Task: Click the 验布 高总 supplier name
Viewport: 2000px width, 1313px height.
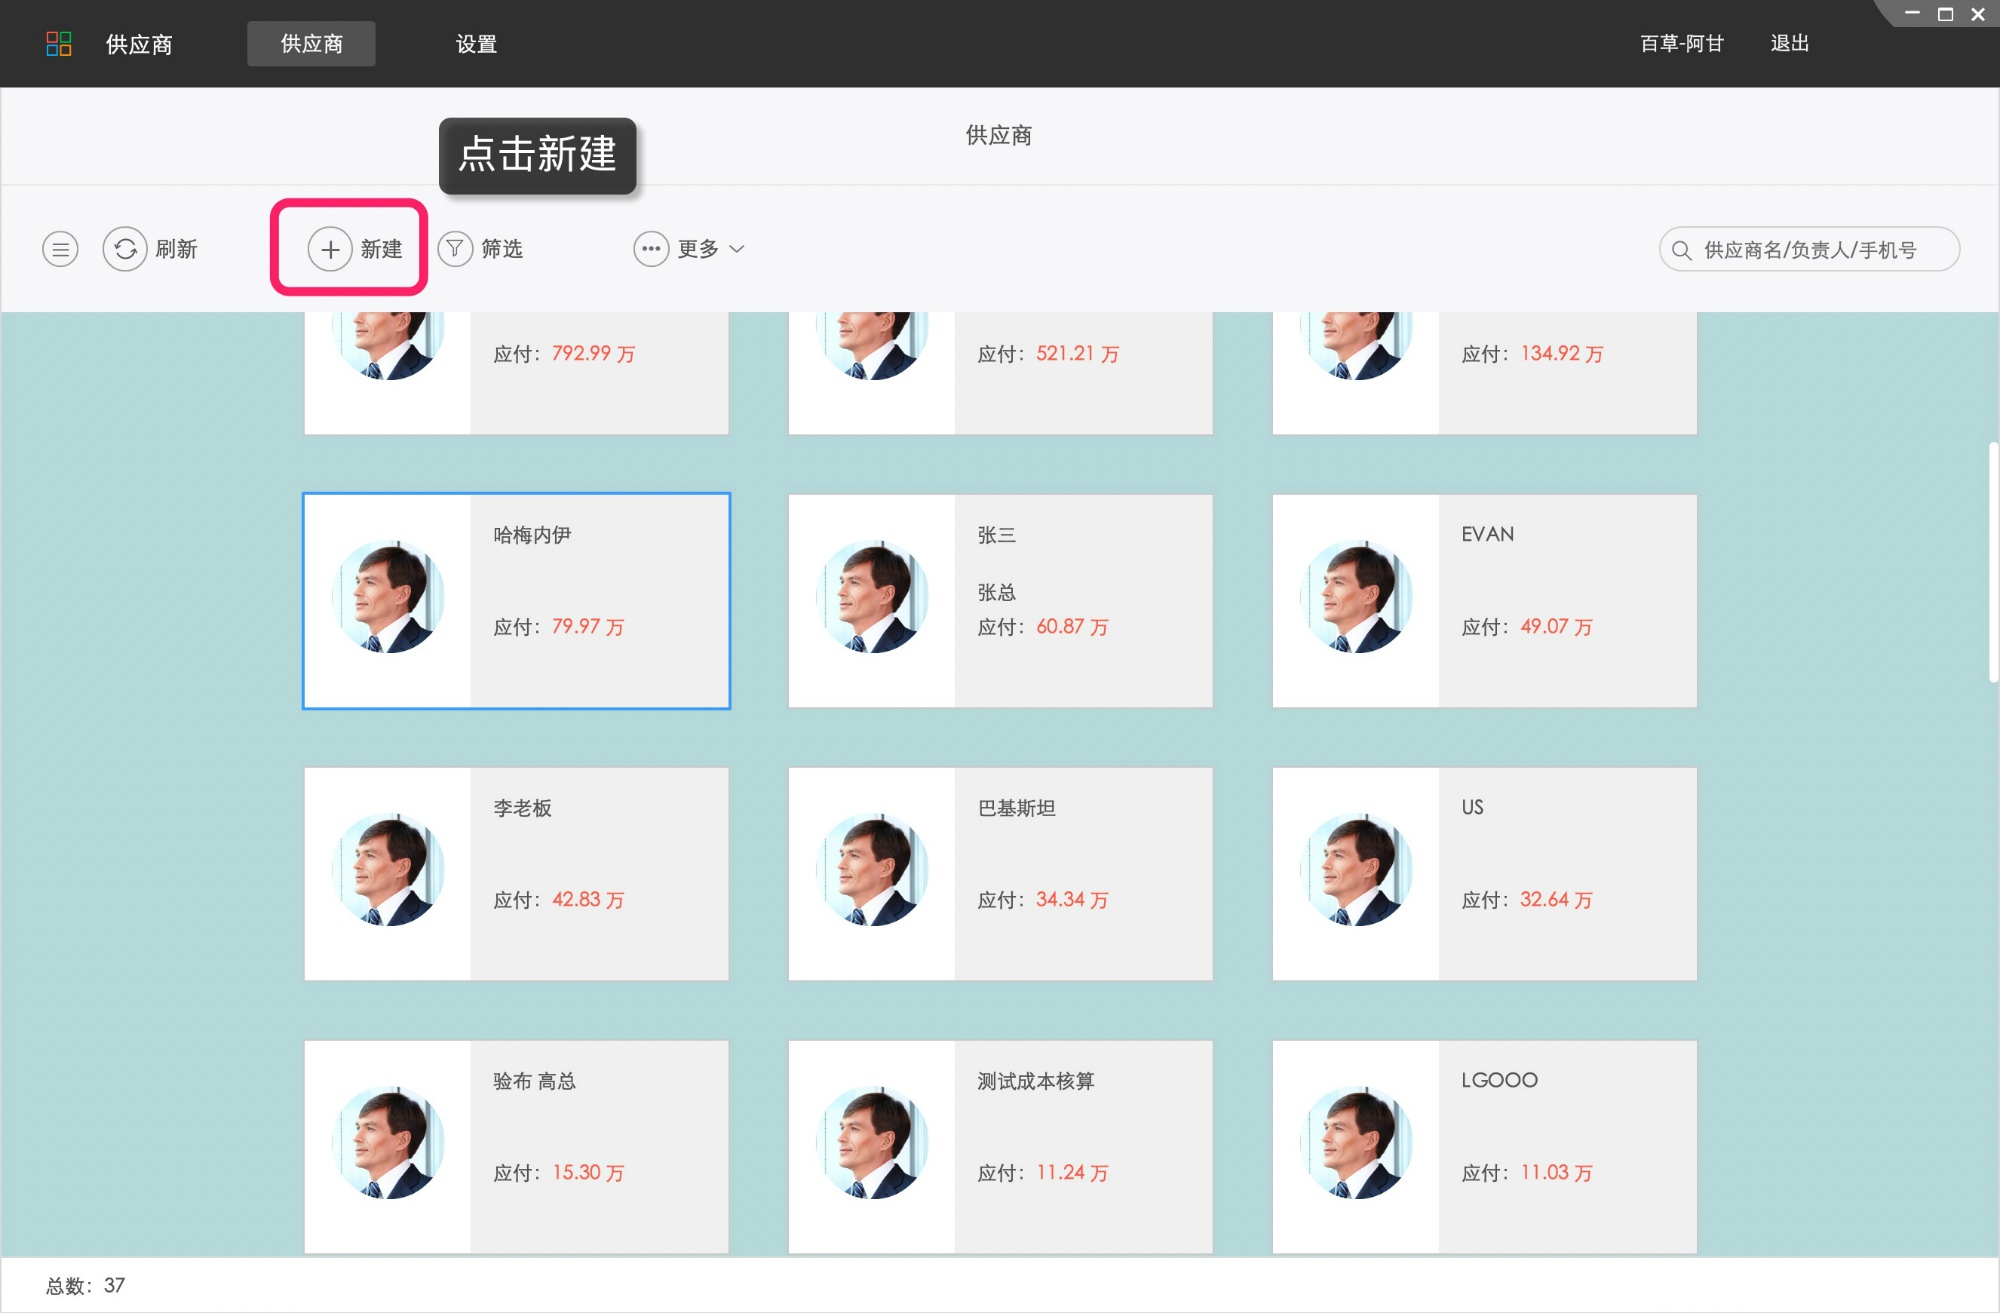Action: pos(534,1081)
